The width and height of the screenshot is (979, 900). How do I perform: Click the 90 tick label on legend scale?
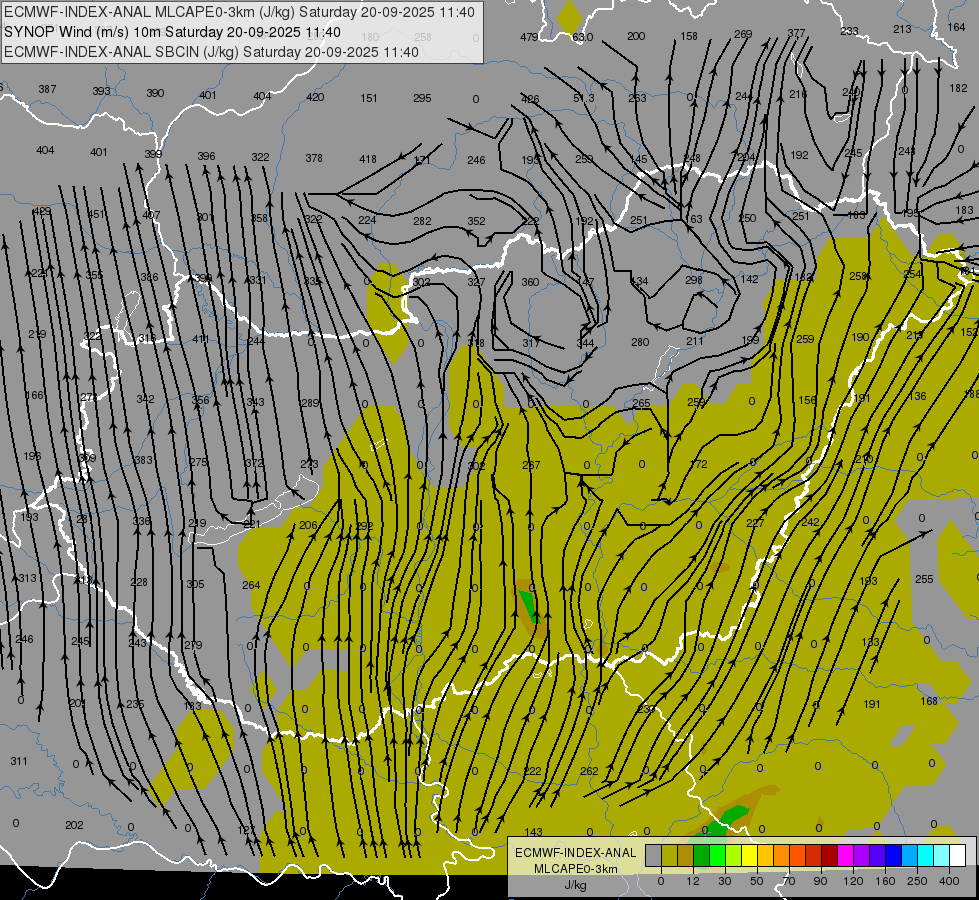(x=820, y=881)
